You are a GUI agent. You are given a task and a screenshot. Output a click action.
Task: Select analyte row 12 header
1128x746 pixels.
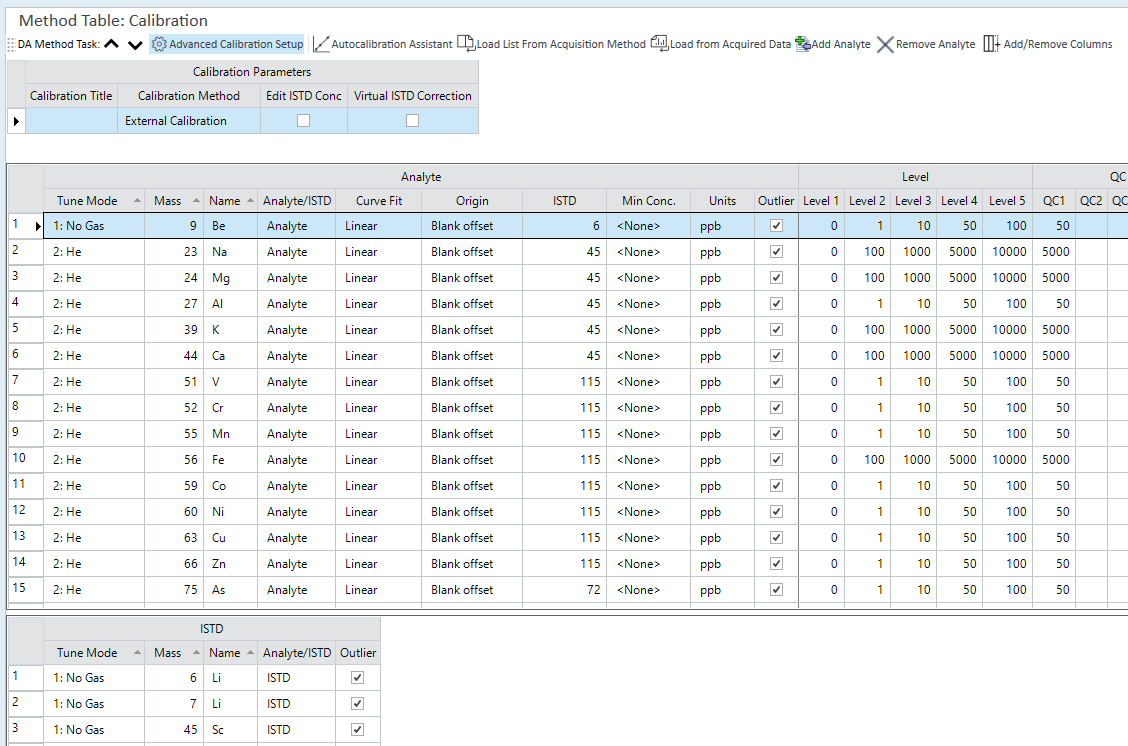(25, 511)
